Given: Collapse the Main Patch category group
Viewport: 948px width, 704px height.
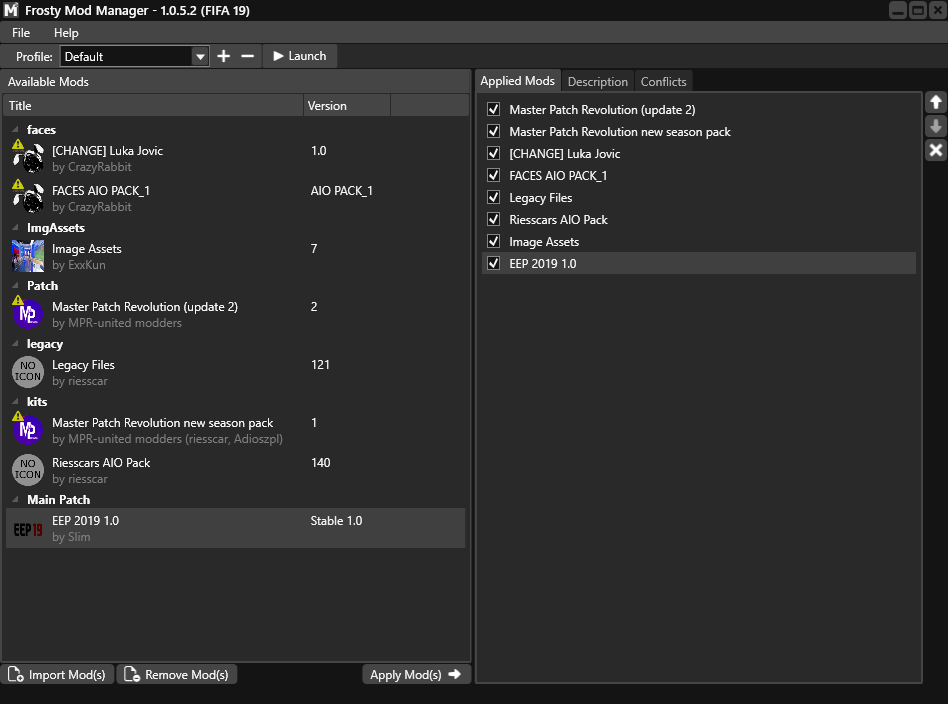Looking at the screenshot, I should click(x=15, y=500).
